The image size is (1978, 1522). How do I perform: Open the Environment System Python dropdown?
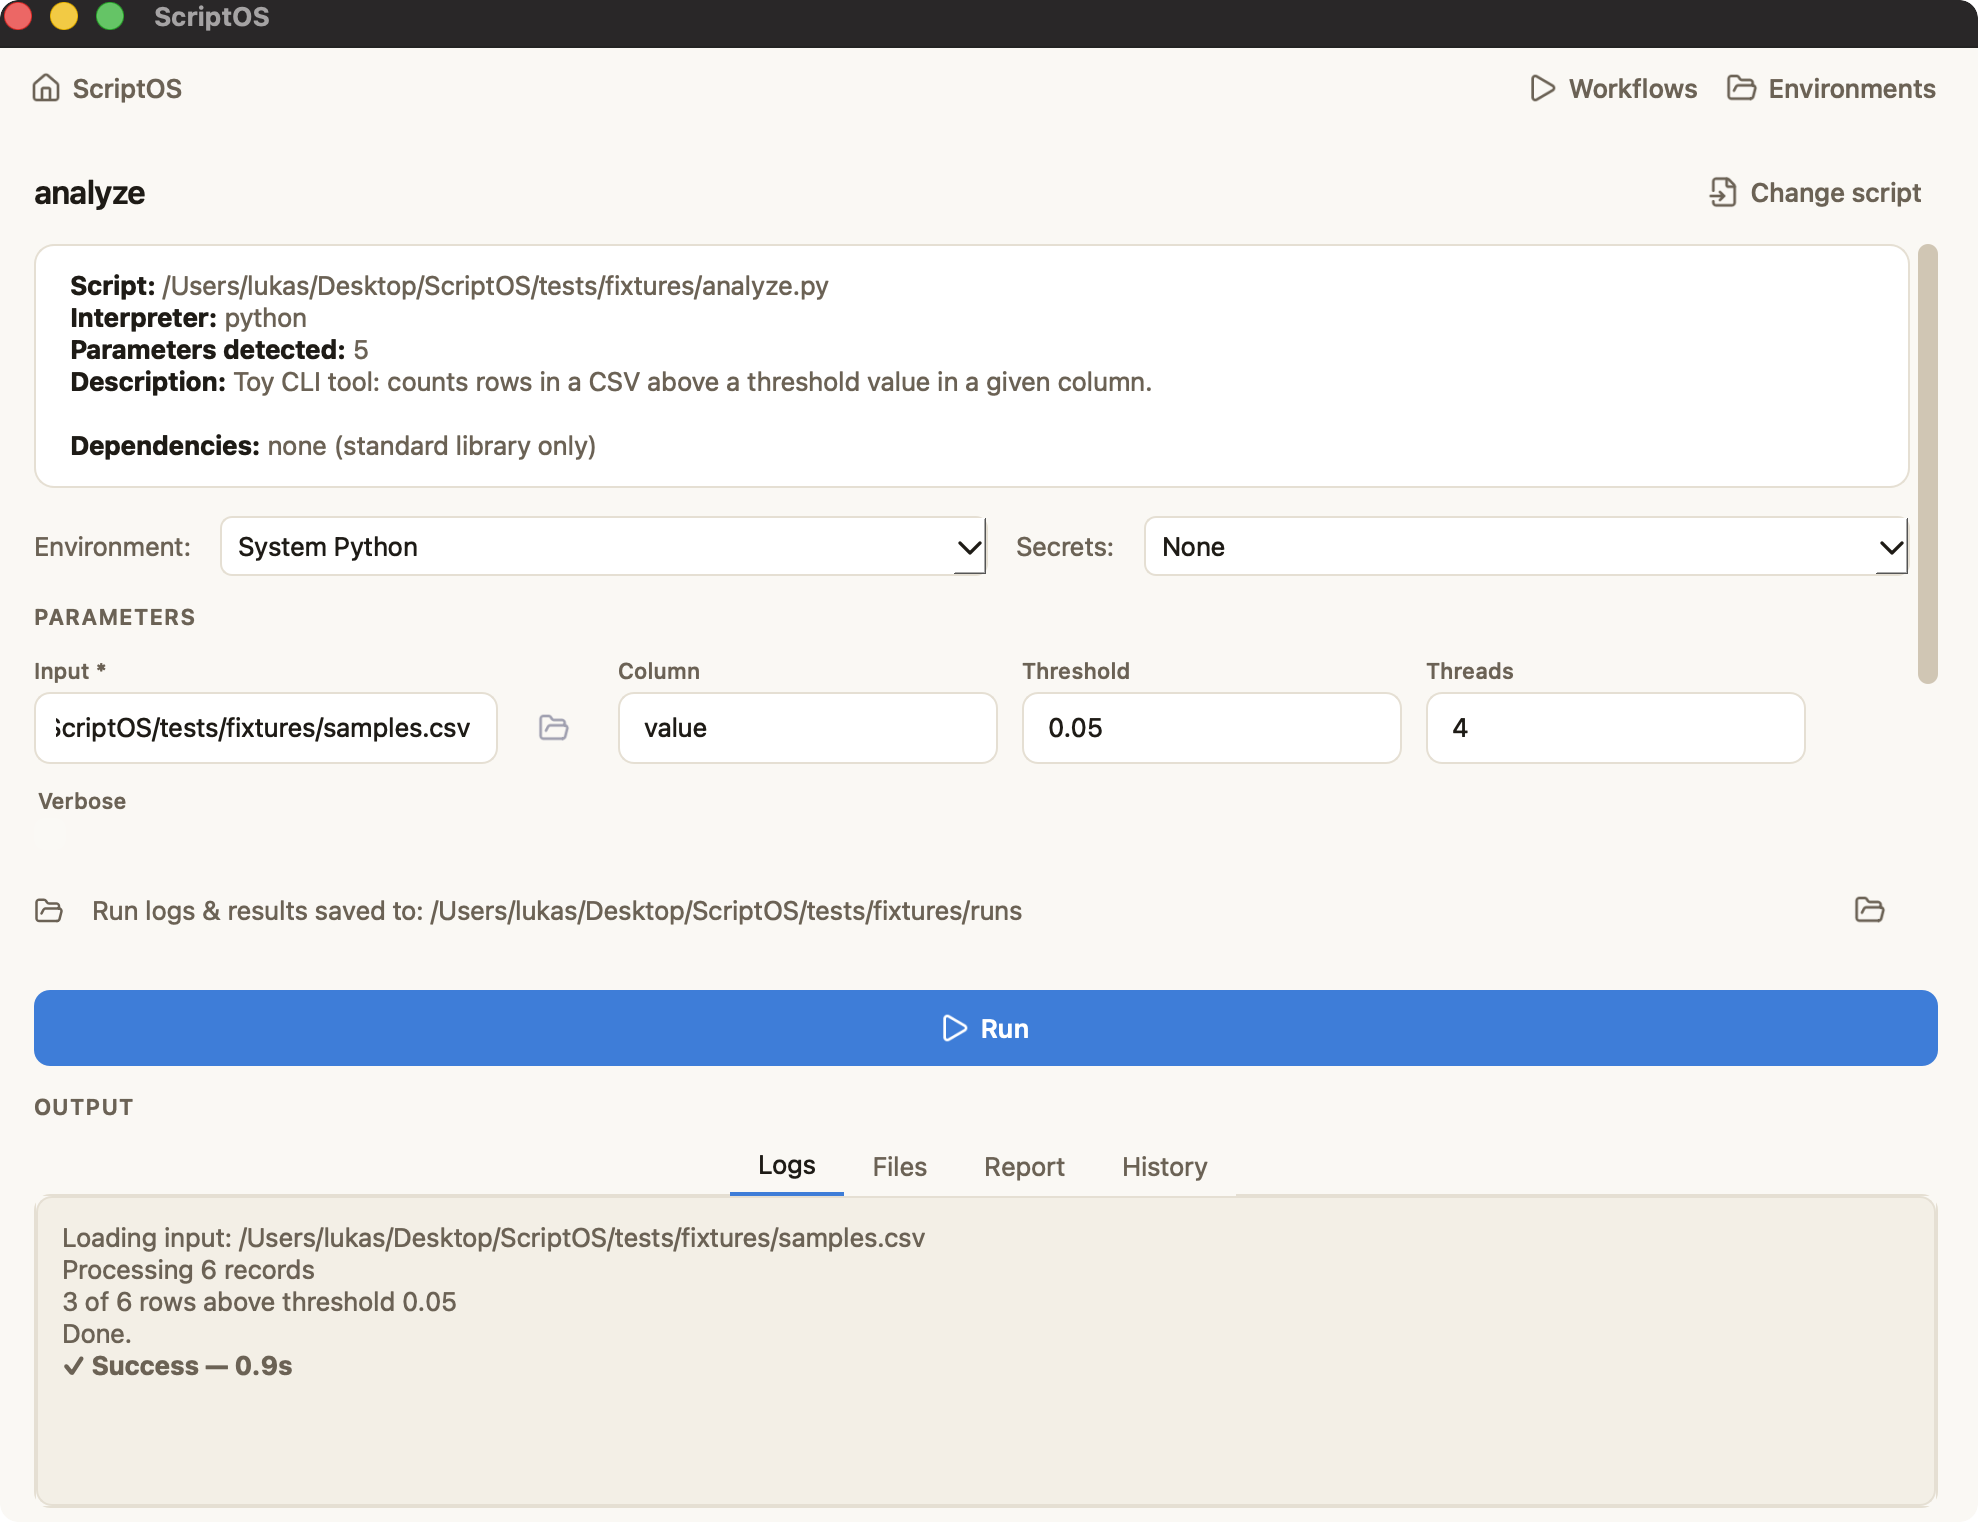pyautogui.click(x=603, y=546)
